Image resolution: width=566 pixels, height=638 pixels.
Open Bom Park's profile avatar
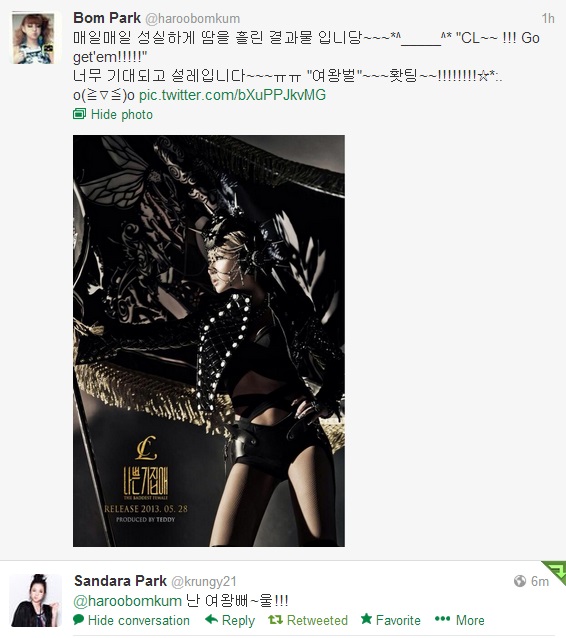tap(34, 38)
